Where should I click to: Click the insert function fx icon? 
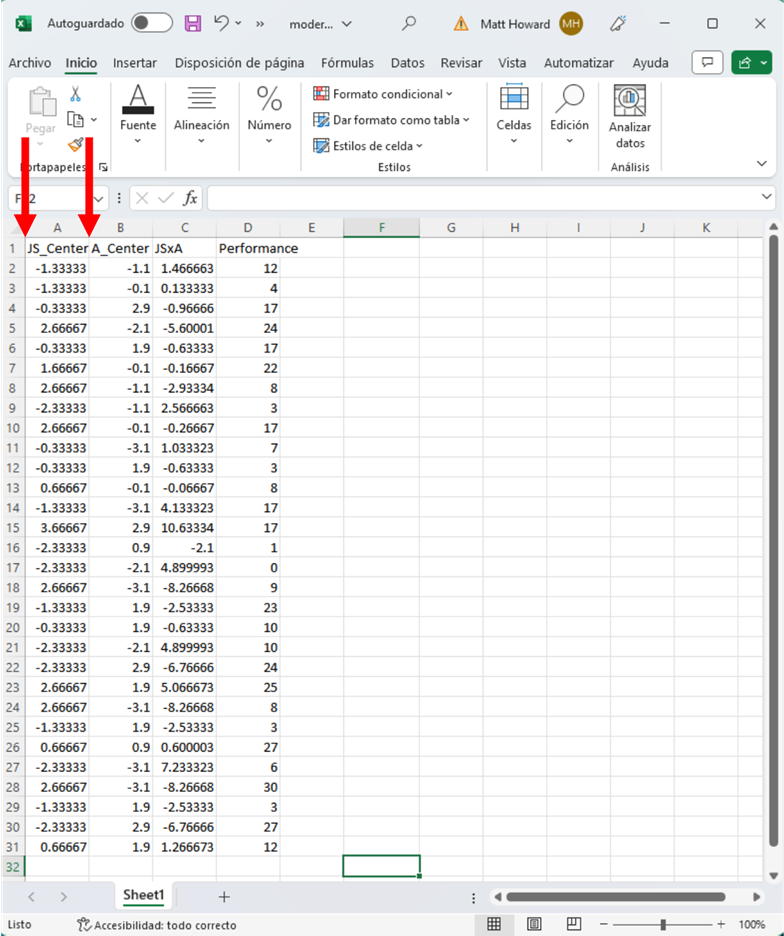(x=189, y=198)
